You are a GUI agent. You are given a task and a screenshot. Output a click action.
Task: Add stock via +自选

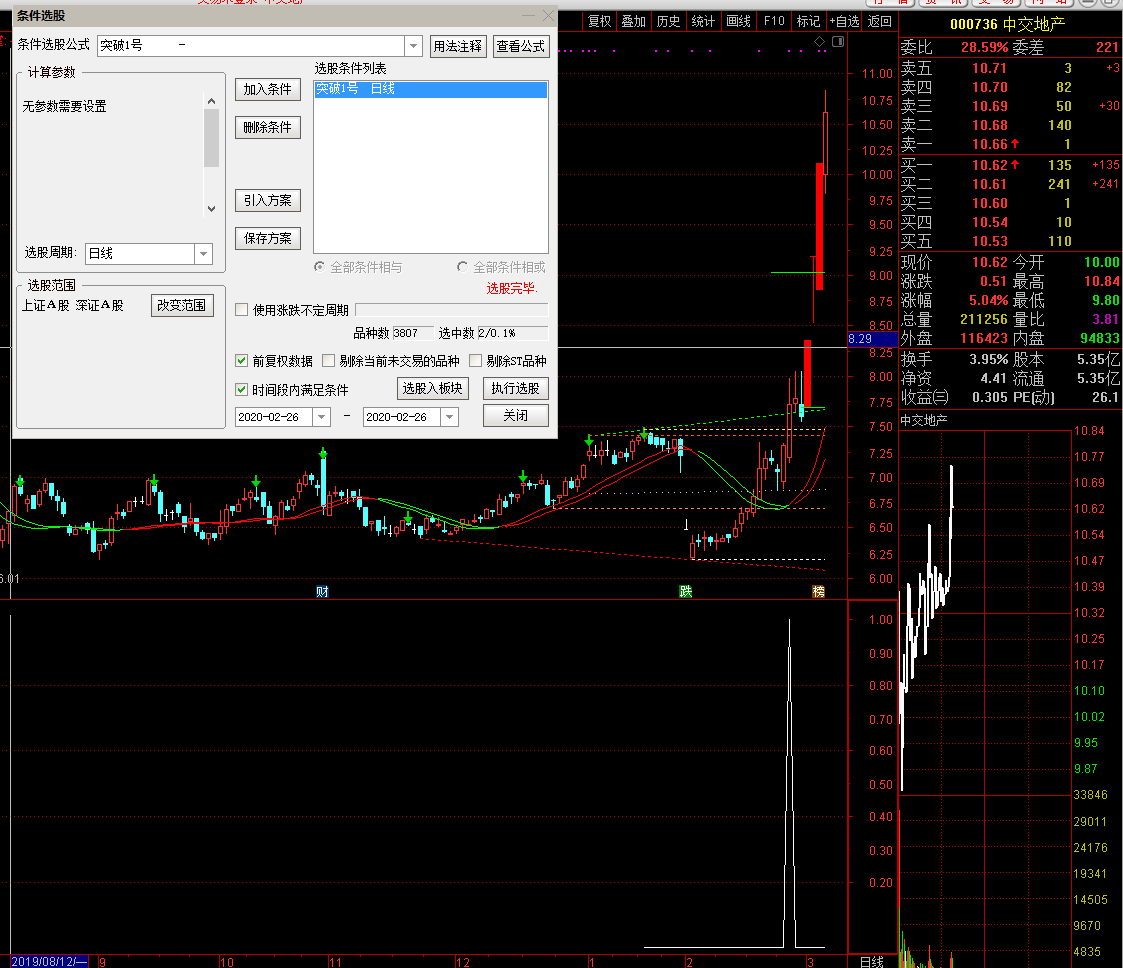844,21
